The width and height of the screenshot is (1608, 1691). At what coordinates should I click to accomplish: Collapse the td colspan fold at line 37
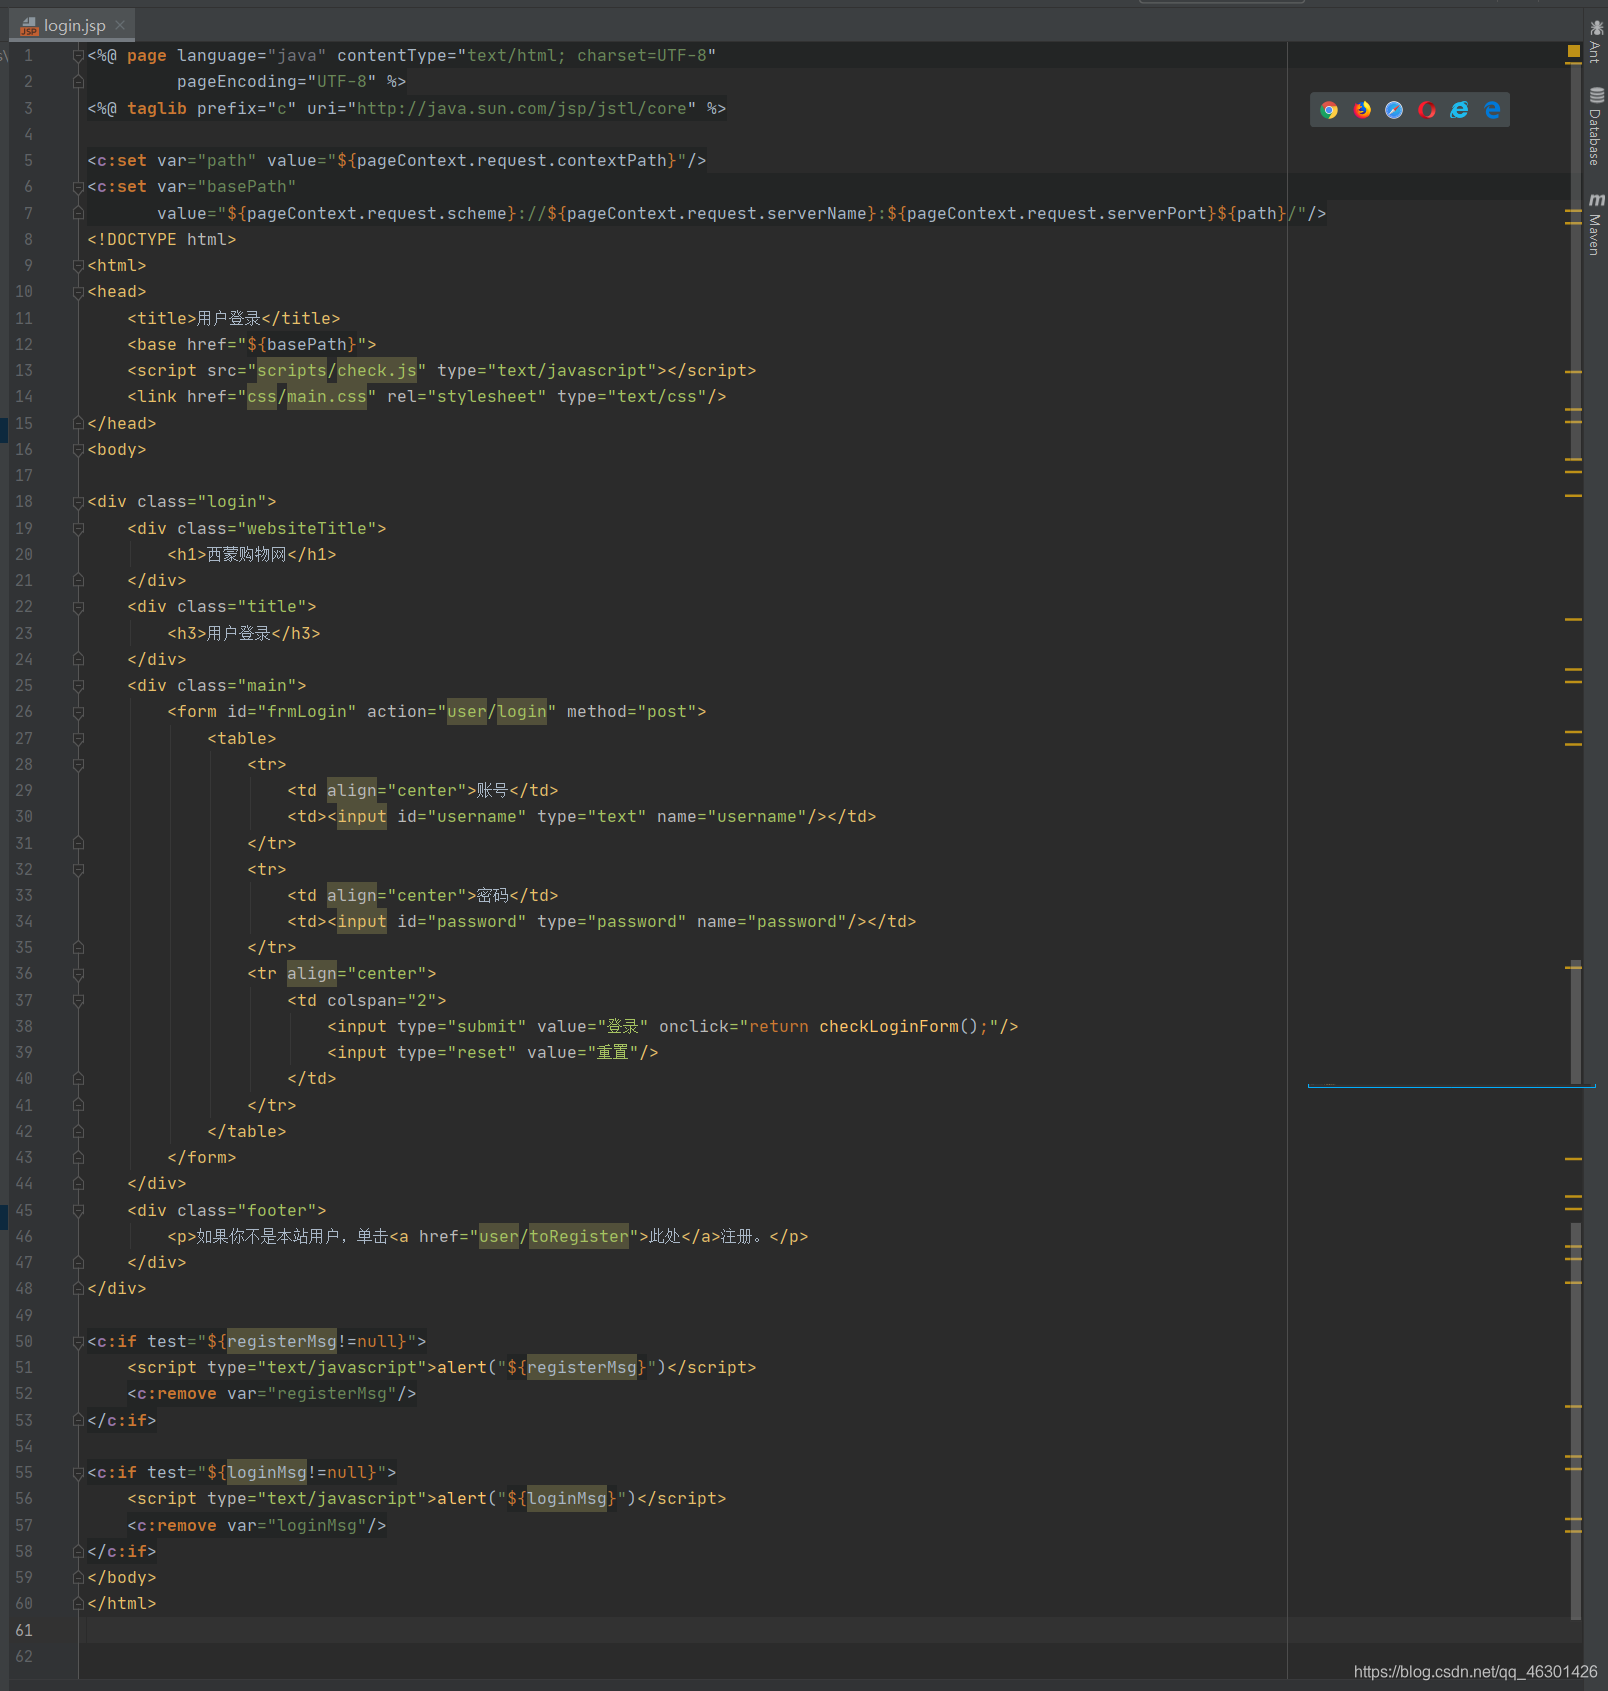coord(78,1001)
